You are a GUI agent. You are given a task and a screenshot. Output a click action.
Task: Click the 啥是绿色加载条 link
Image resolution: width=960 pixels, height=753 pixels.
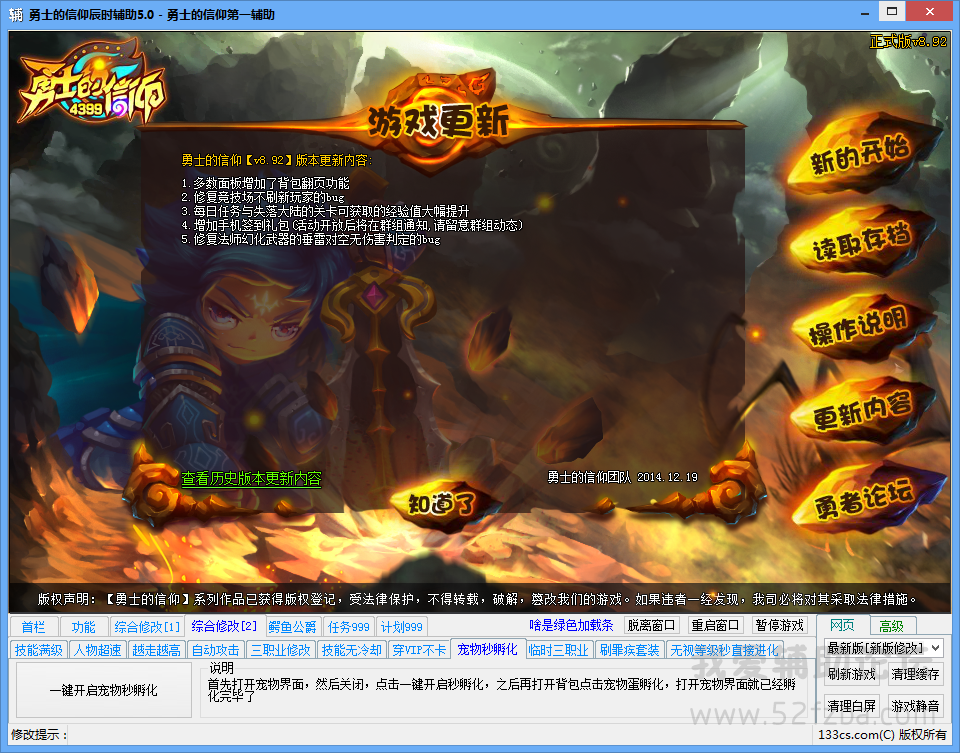[x=571, y=625]
